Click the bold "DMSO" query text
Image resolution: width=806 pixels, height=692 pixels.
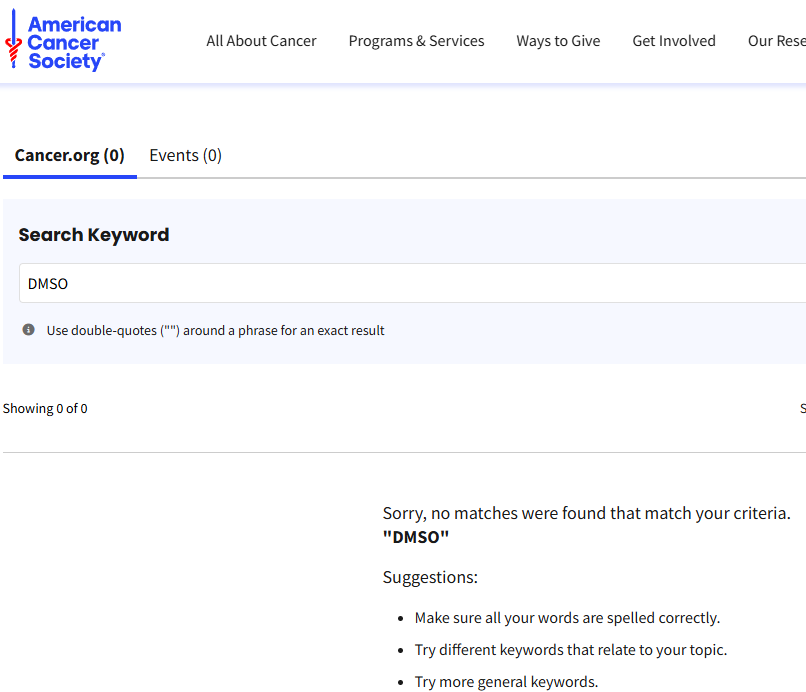tap(416, 537)
